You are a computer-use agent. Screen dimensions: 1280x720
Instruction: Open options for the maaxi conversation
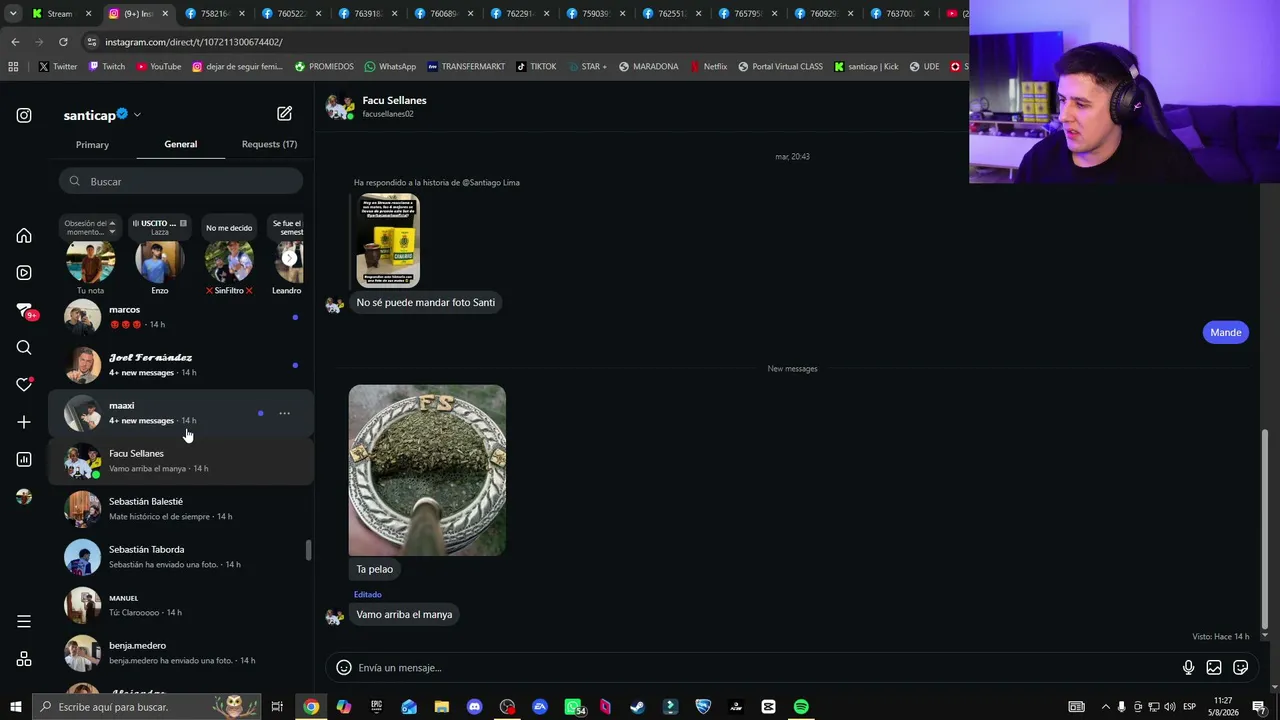tap(285, 413)
